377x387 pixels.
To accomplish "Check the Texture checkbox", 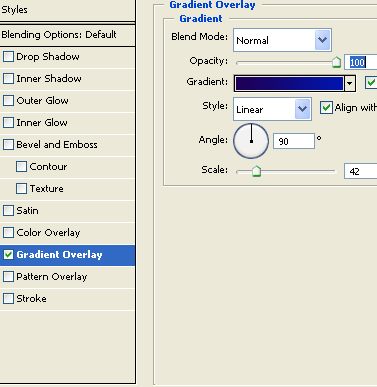I will tap(21, 189).
